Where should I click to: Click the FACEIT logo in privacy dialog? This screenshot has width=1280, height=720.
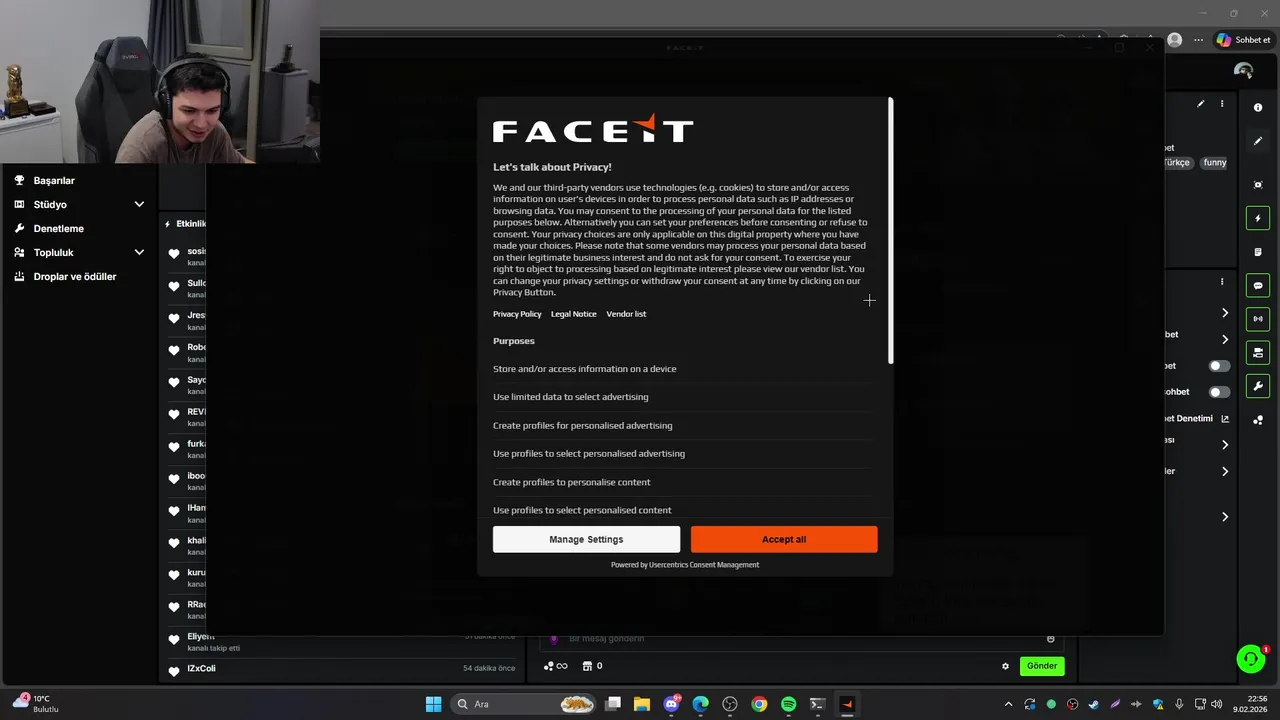[593, 130]
